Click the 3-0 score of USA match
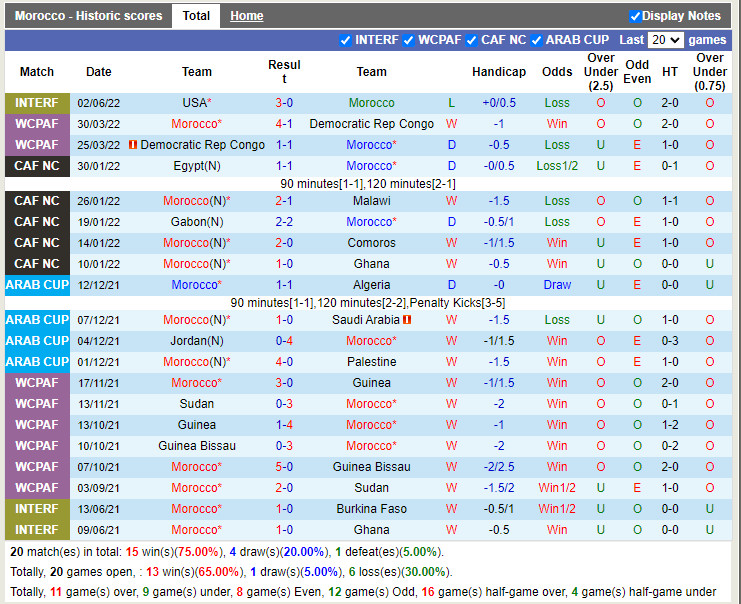Image resolution: width=741 pixels, height=604 pixels. click(284, 103)
